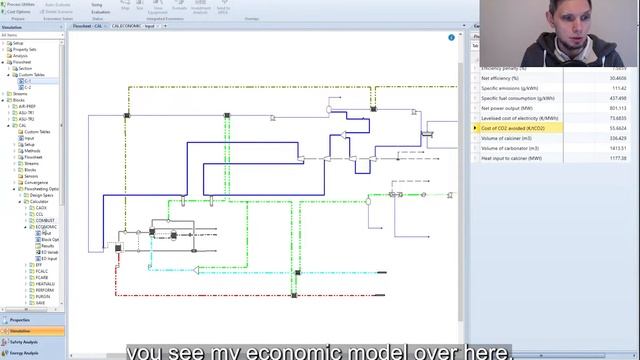This screenshot has height=360, width=640.
Task: Open the Safety Analysis environment
Action: pyautogui.click(x=32, y=342)
